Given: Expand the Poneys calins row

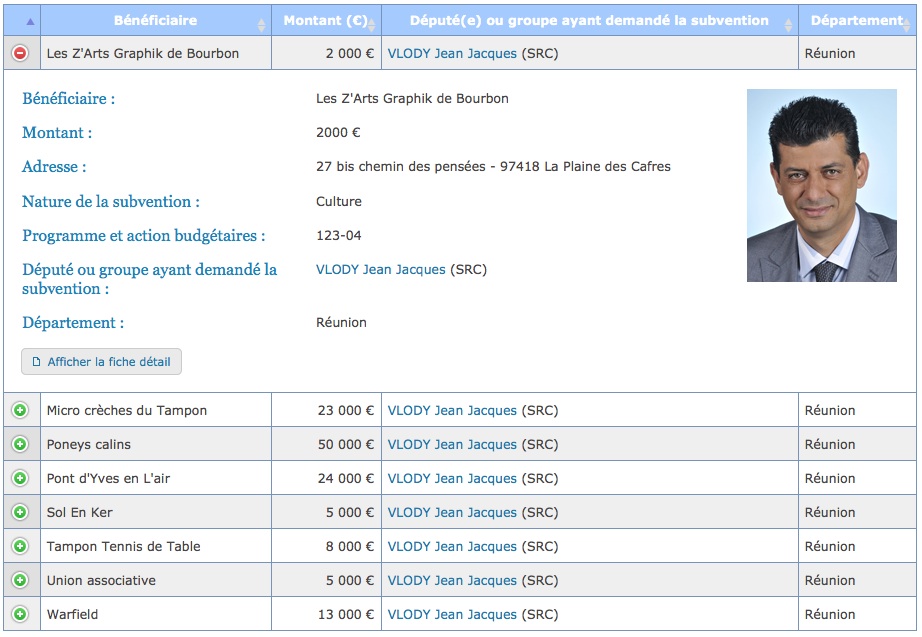Looking at the screenshot, I should [x=20, y=444].
